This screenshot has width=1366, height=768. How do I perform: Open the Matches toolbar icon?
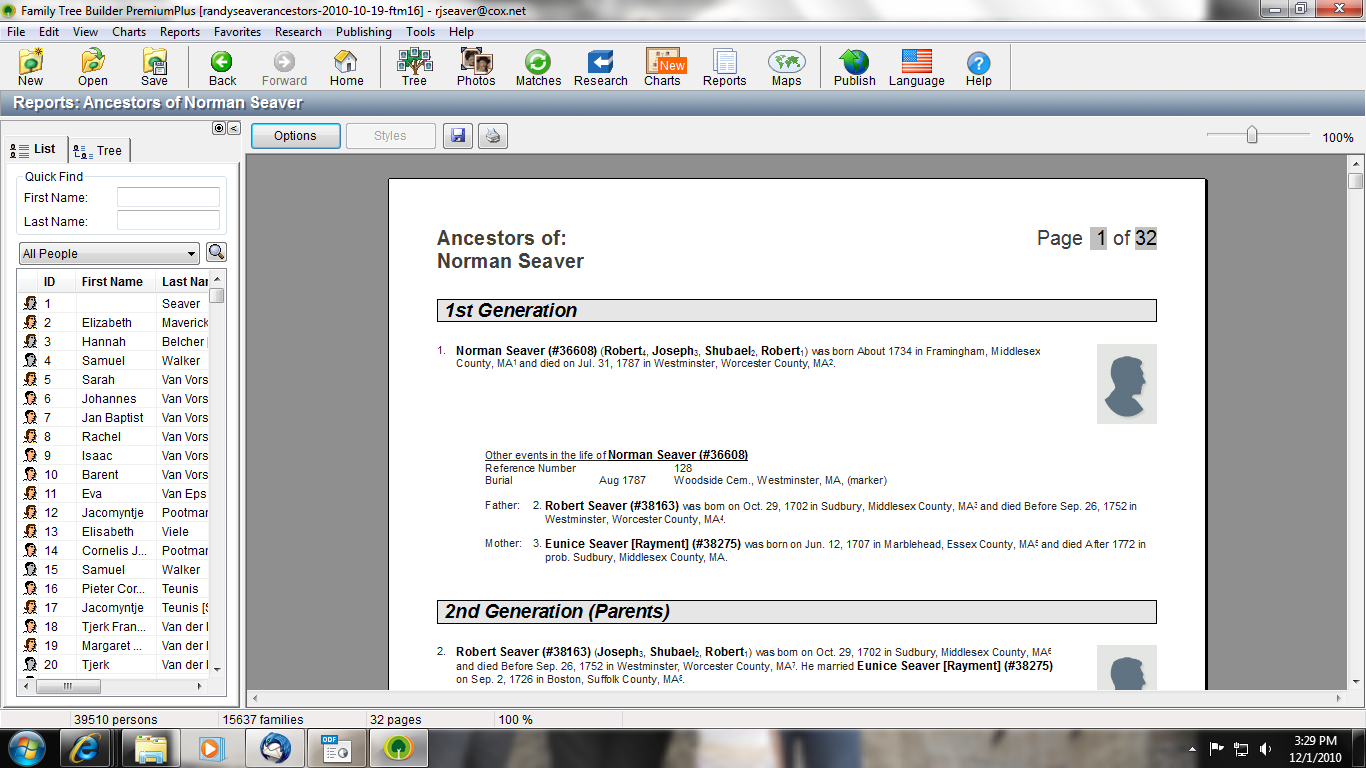[x=538, y=67]
